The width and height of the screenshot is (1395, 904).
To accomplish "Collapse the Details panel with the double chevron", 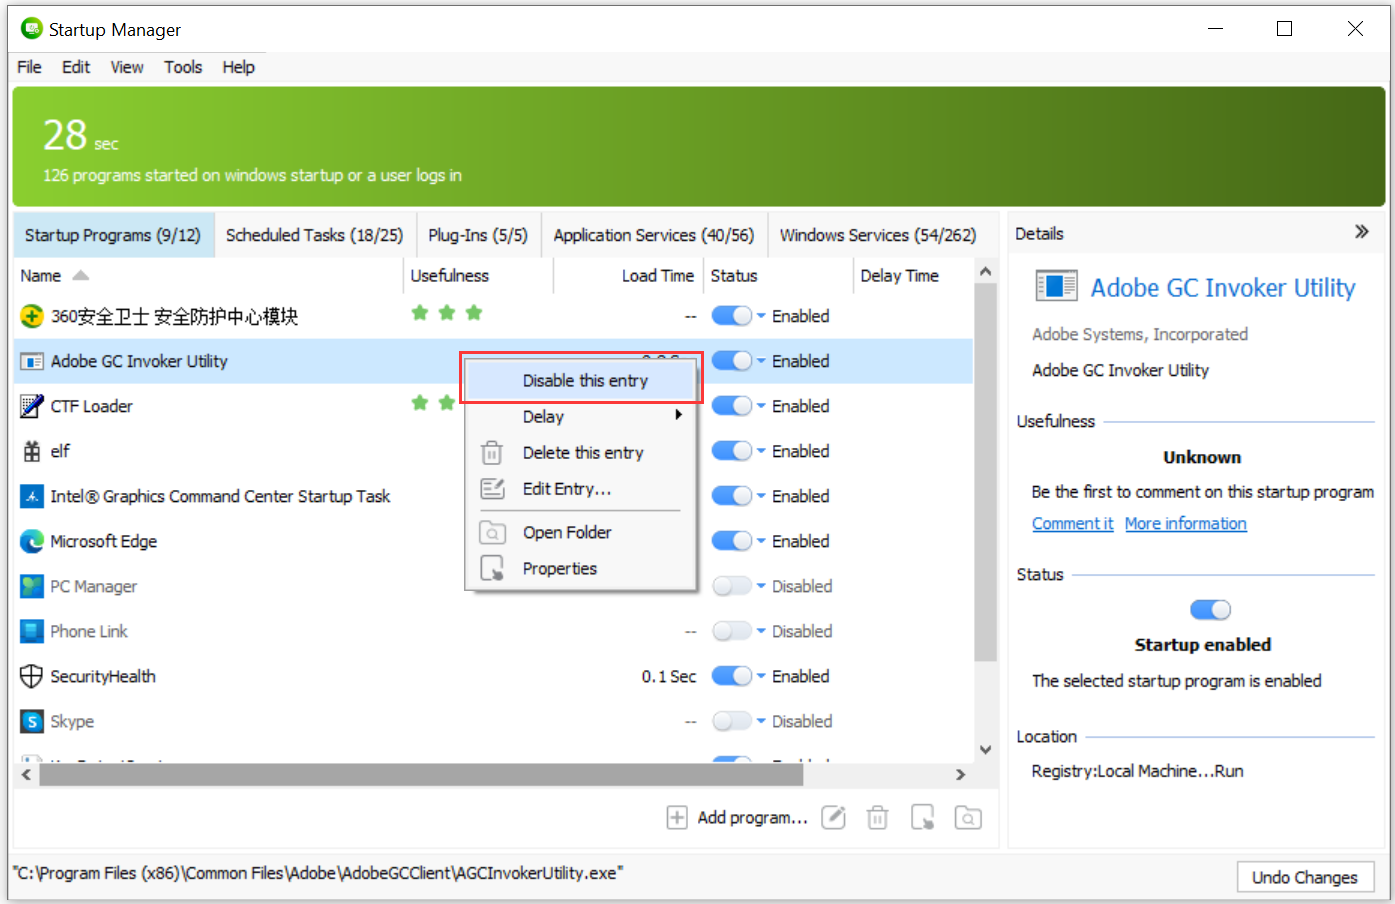I will pyautogui.click(x=1362, y=230).
